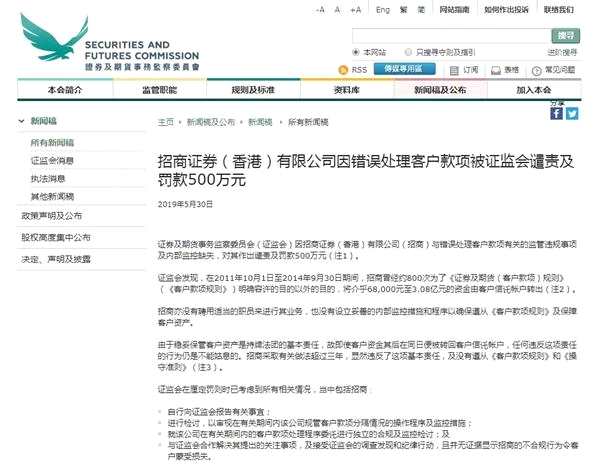This screenshot has height=465, width=600.
Task: Click 所有新闻稿 at the end of the breadcrumb
Action: pyautogui.click(x=308, y=122)
